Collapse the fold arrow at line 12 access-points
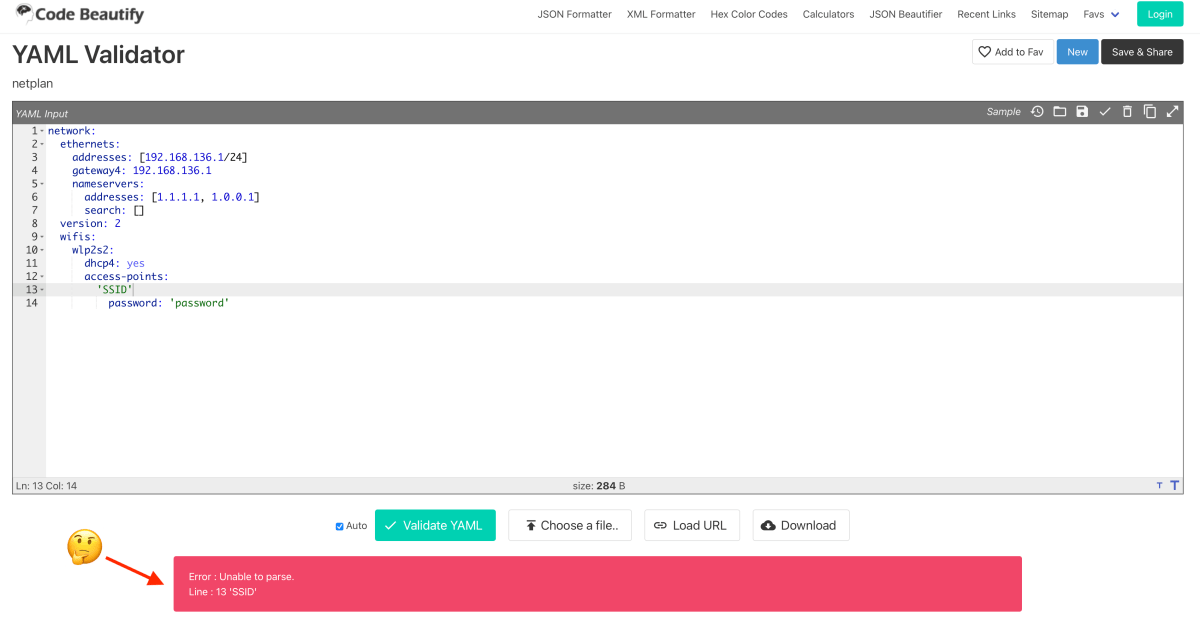The image size is (1200, 623). pyautogui.click(x=42, y=276)
